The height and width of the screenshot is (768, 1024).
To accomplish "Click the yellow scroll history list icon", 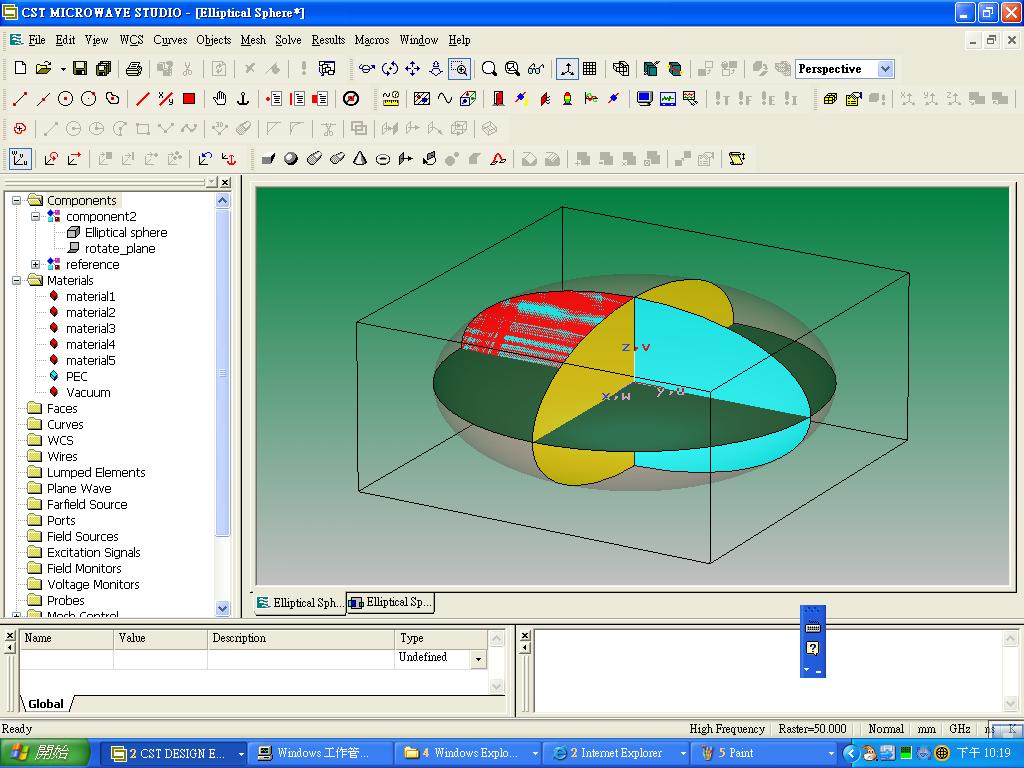I will click(x=737, y=159).
